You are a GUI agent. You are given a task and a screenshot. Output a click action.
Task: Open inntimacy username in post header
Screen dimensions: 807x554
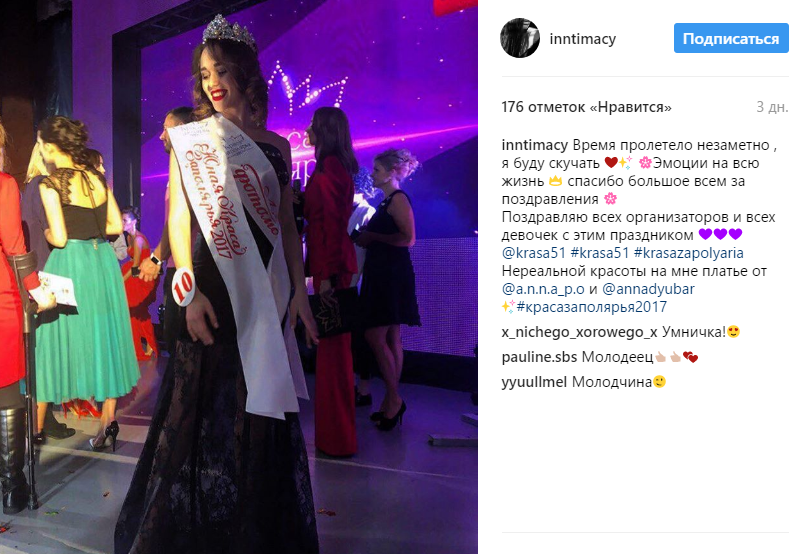click(x=582, y=39)
